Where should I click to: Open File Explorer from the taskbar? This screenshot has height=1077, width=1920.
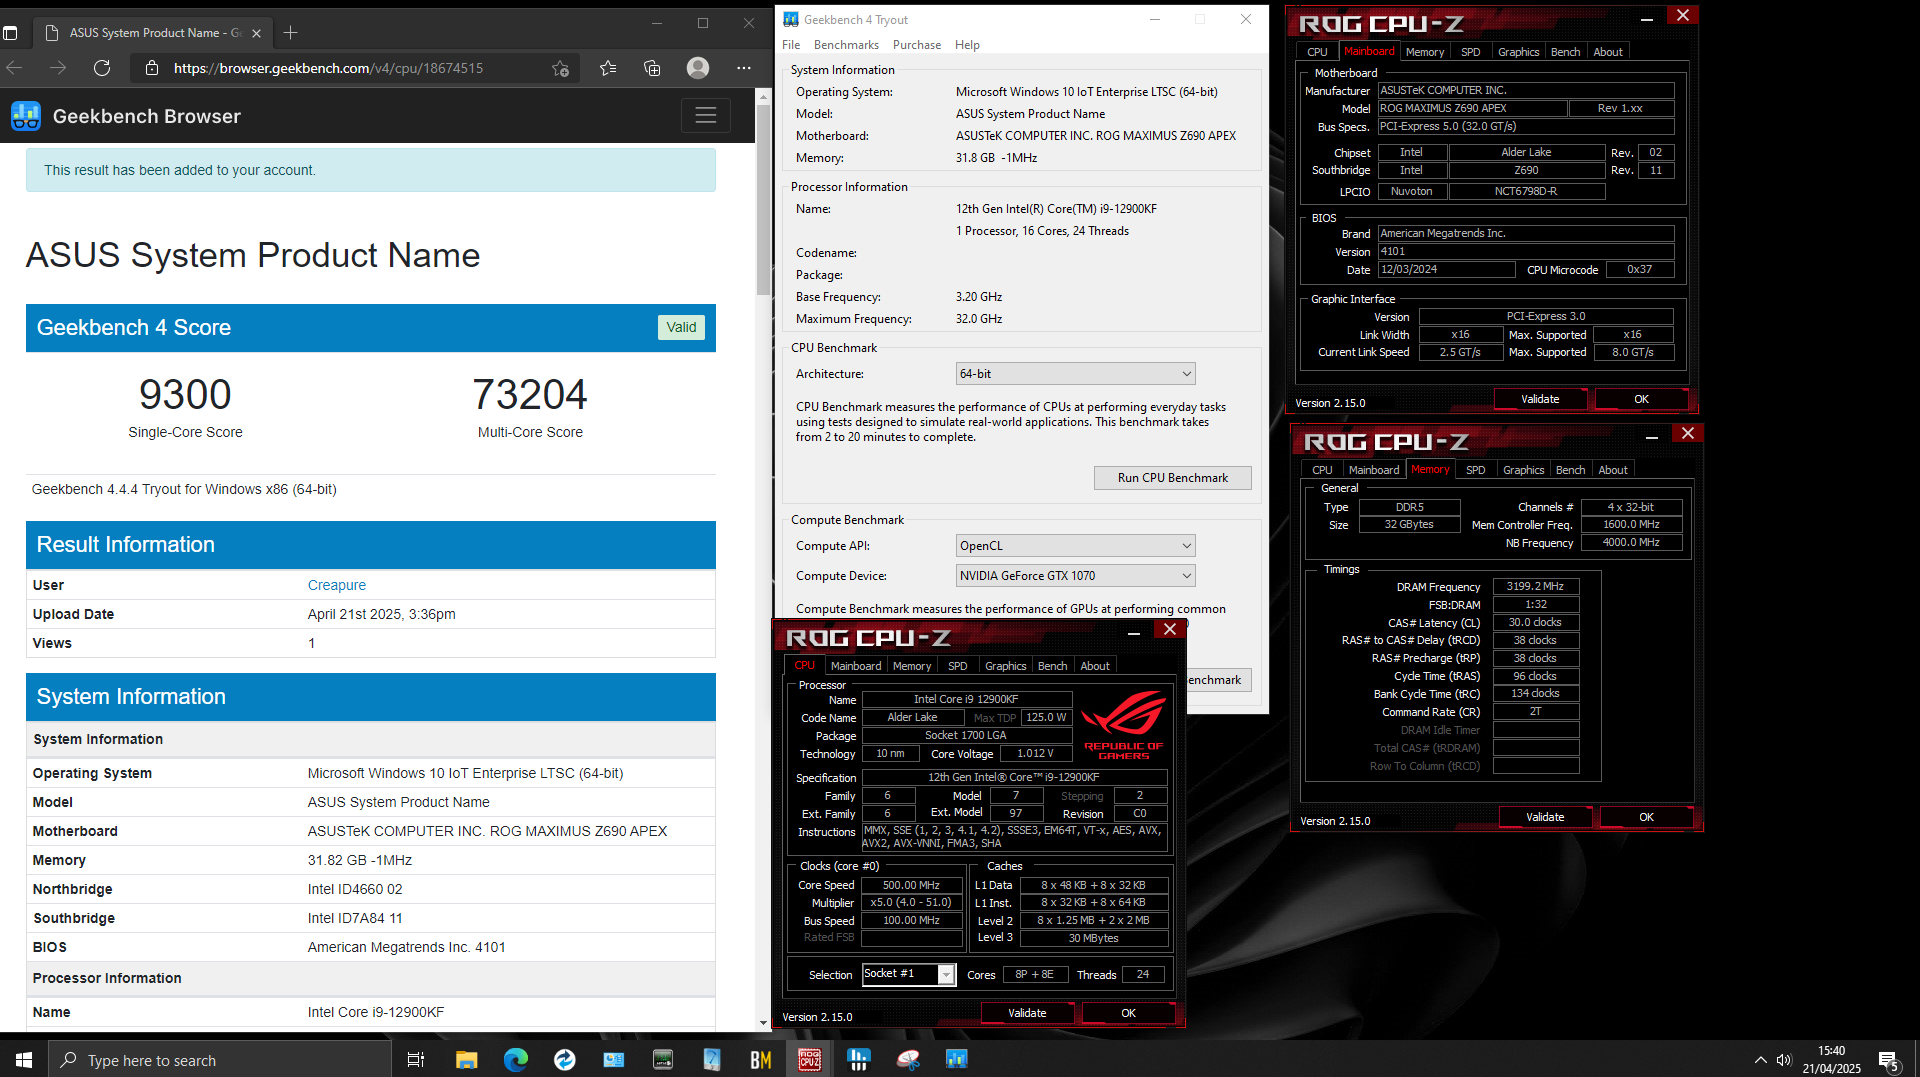466,1060
